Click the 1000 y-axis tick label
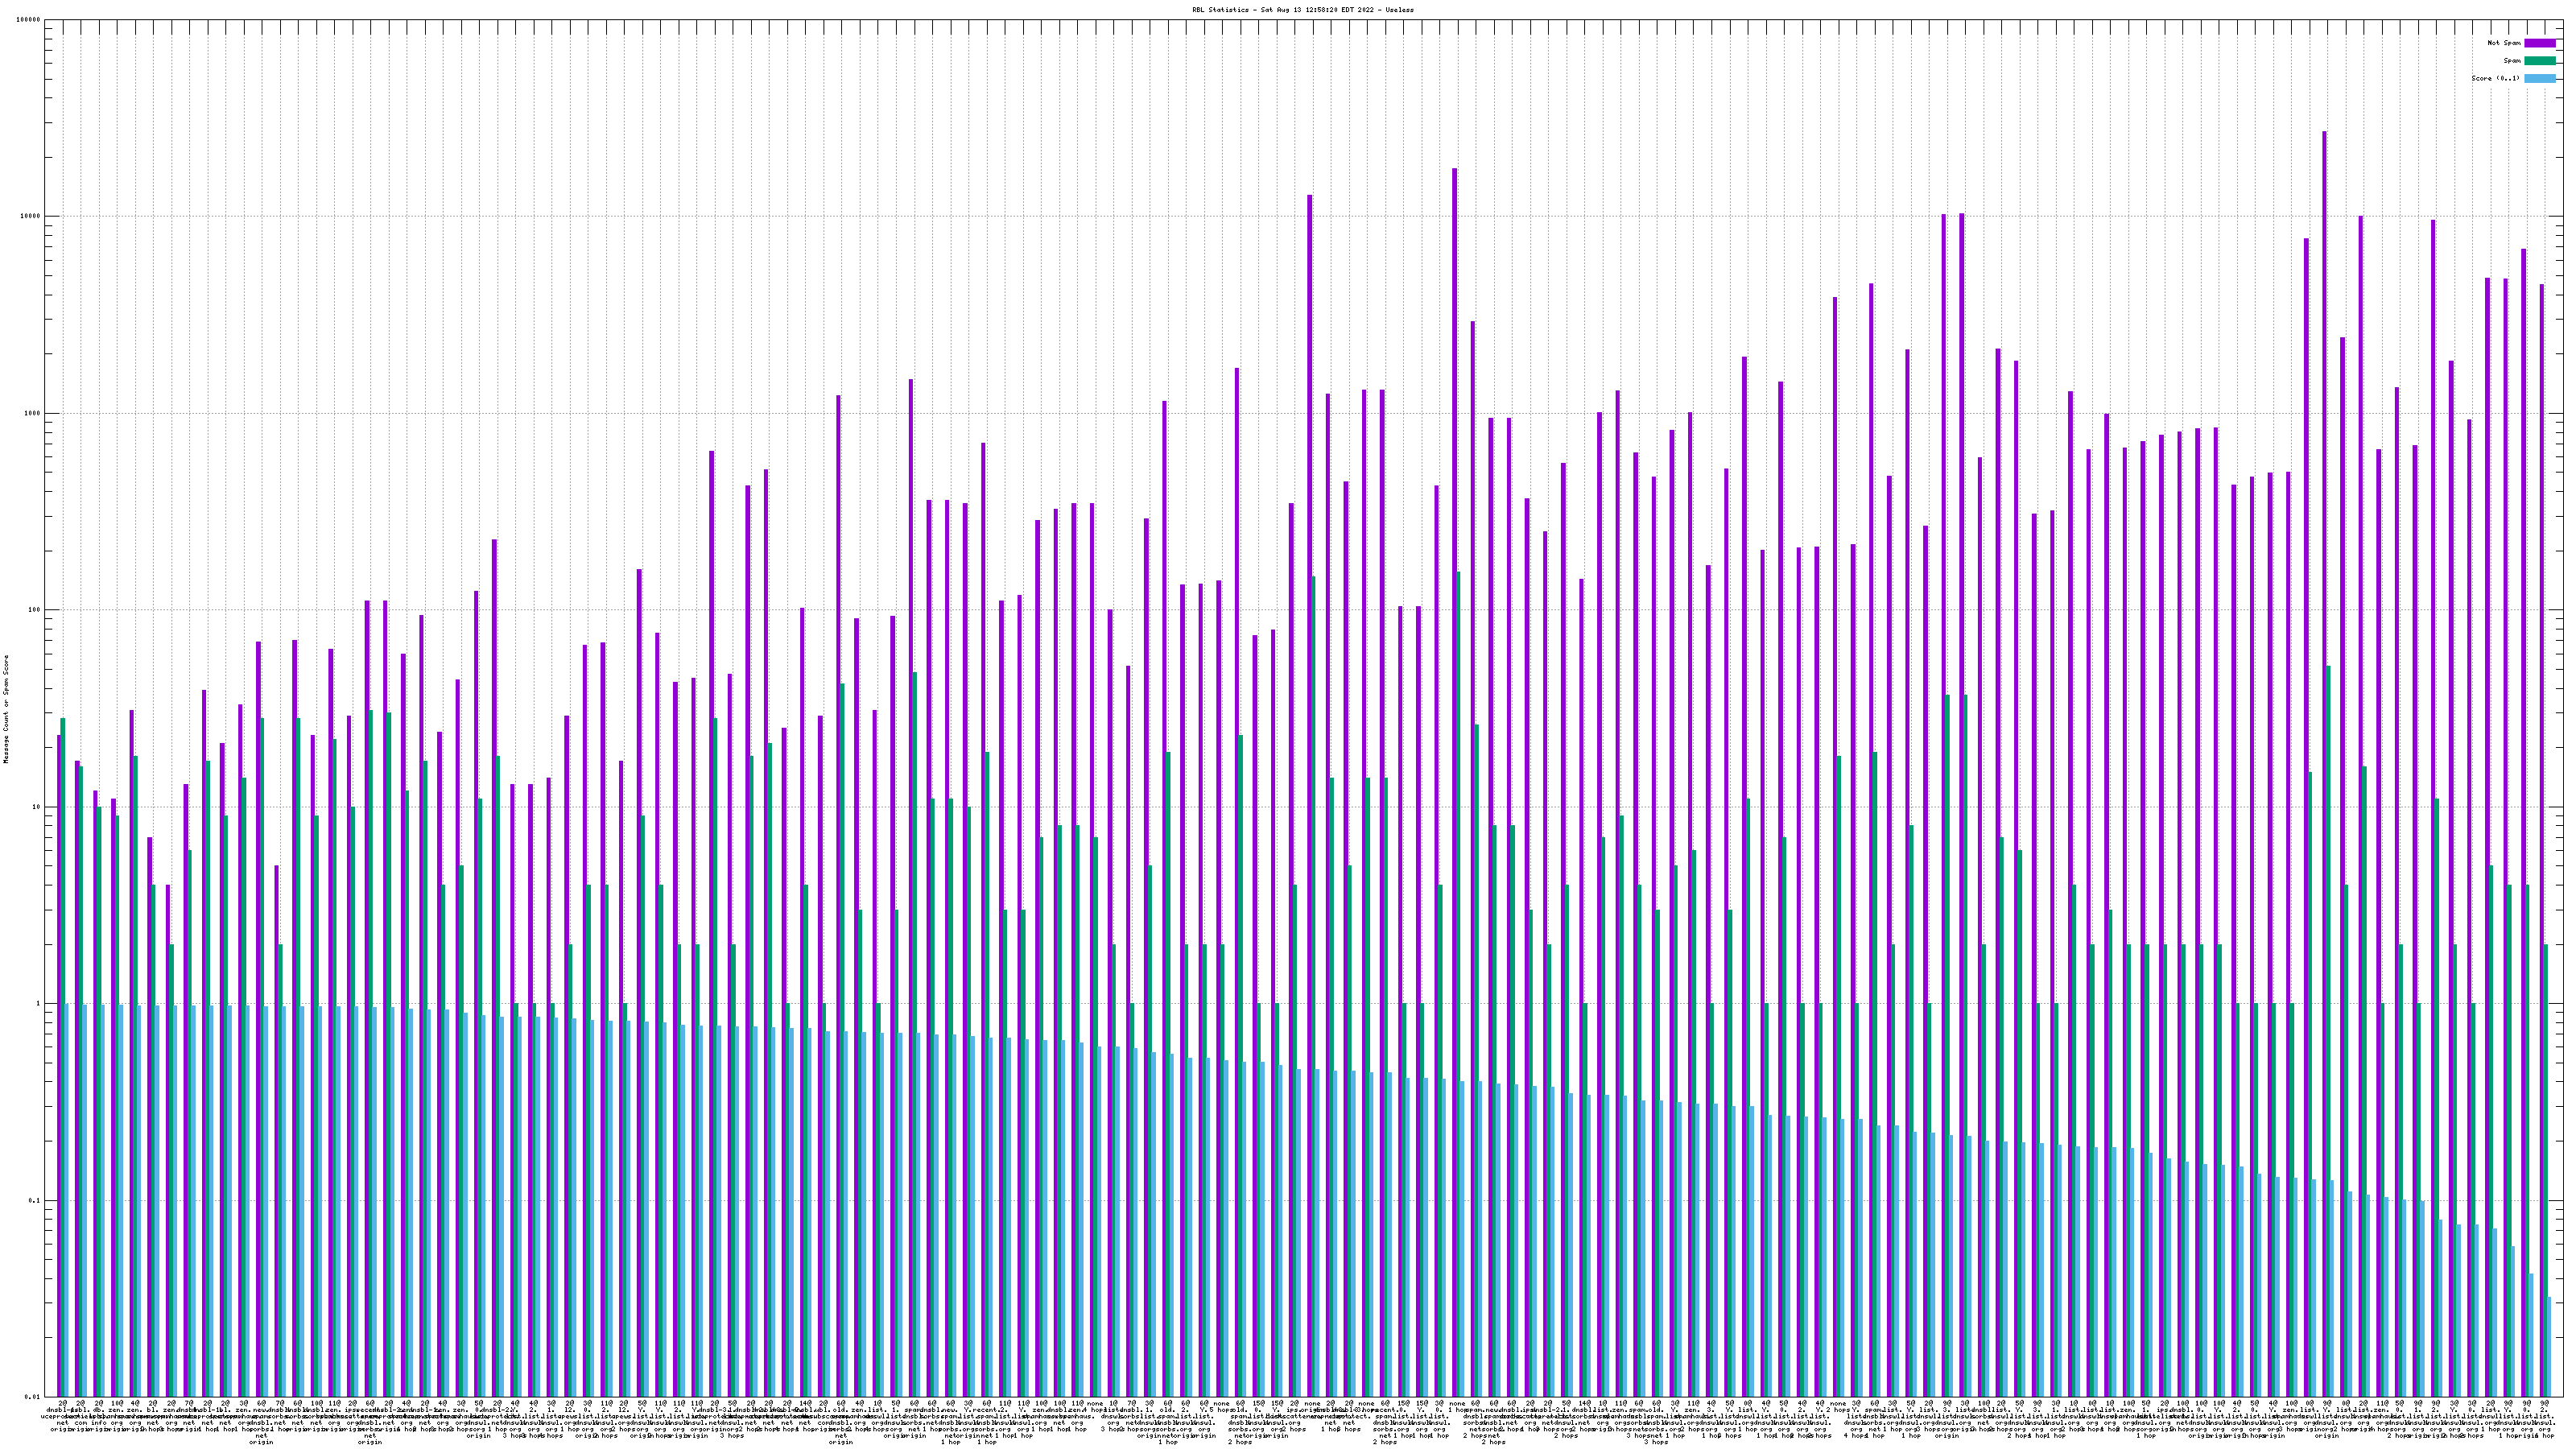The height and width of the screenshot is (1449, 2576). (x=34, y=414)
